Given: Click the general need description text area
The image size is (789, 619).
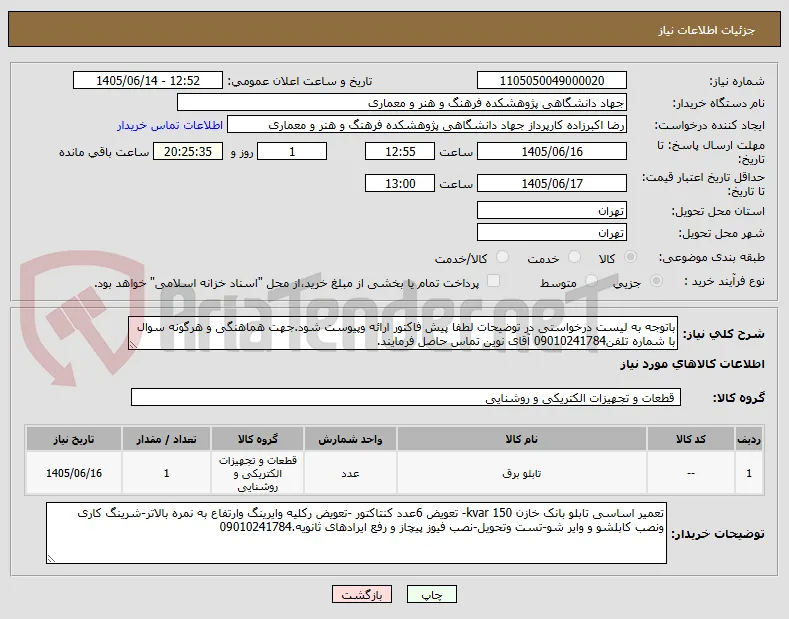Looking at the screenshot, I should click(403, 333).
